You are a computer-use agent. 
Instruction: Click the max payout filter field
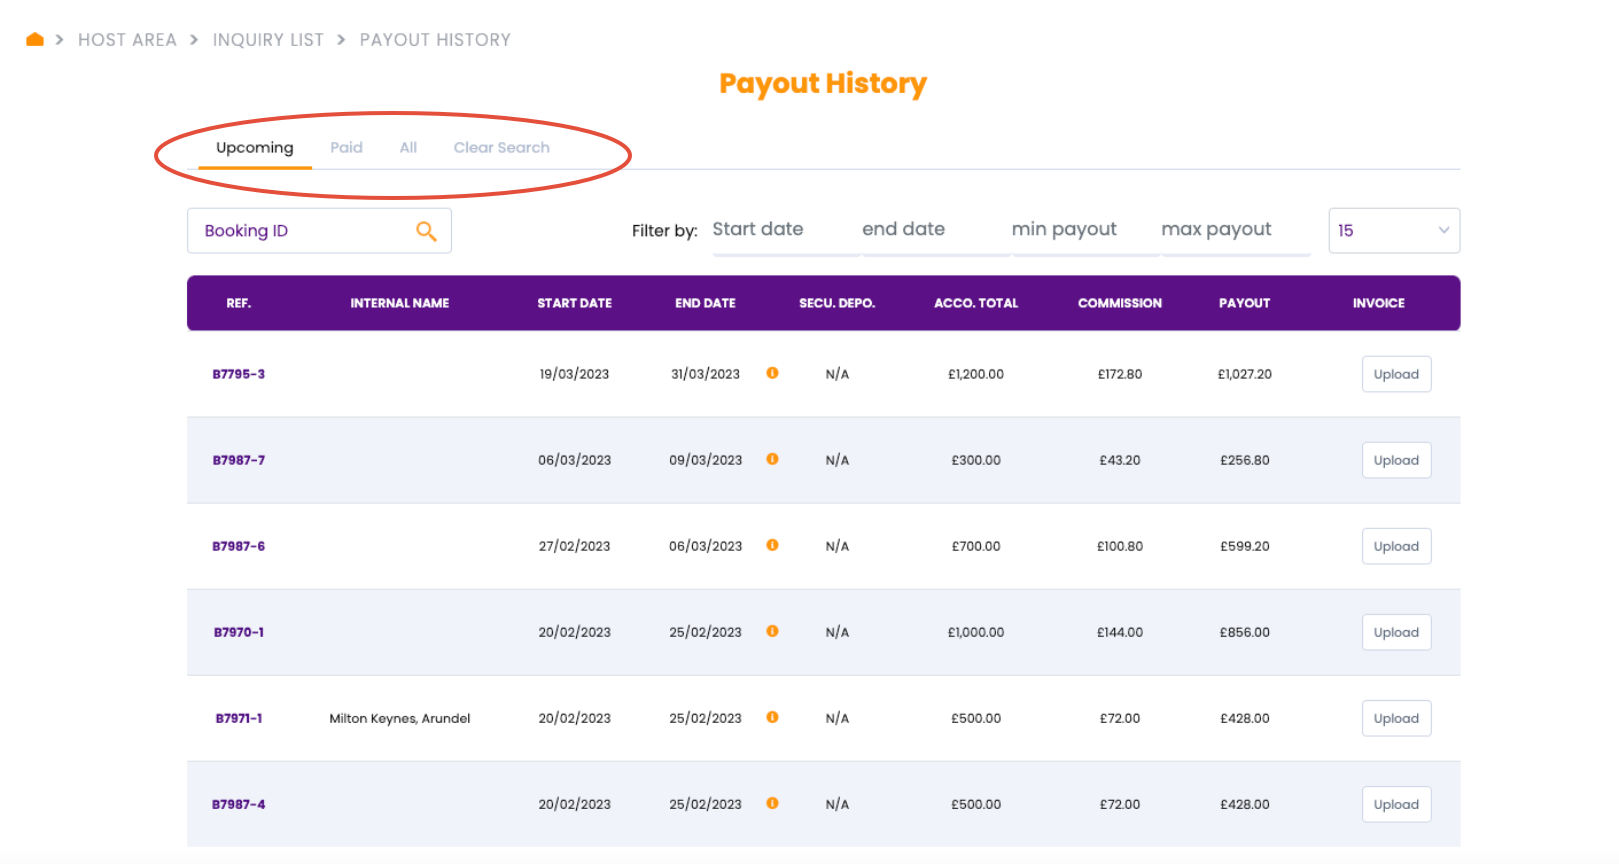click(1234, 230)
